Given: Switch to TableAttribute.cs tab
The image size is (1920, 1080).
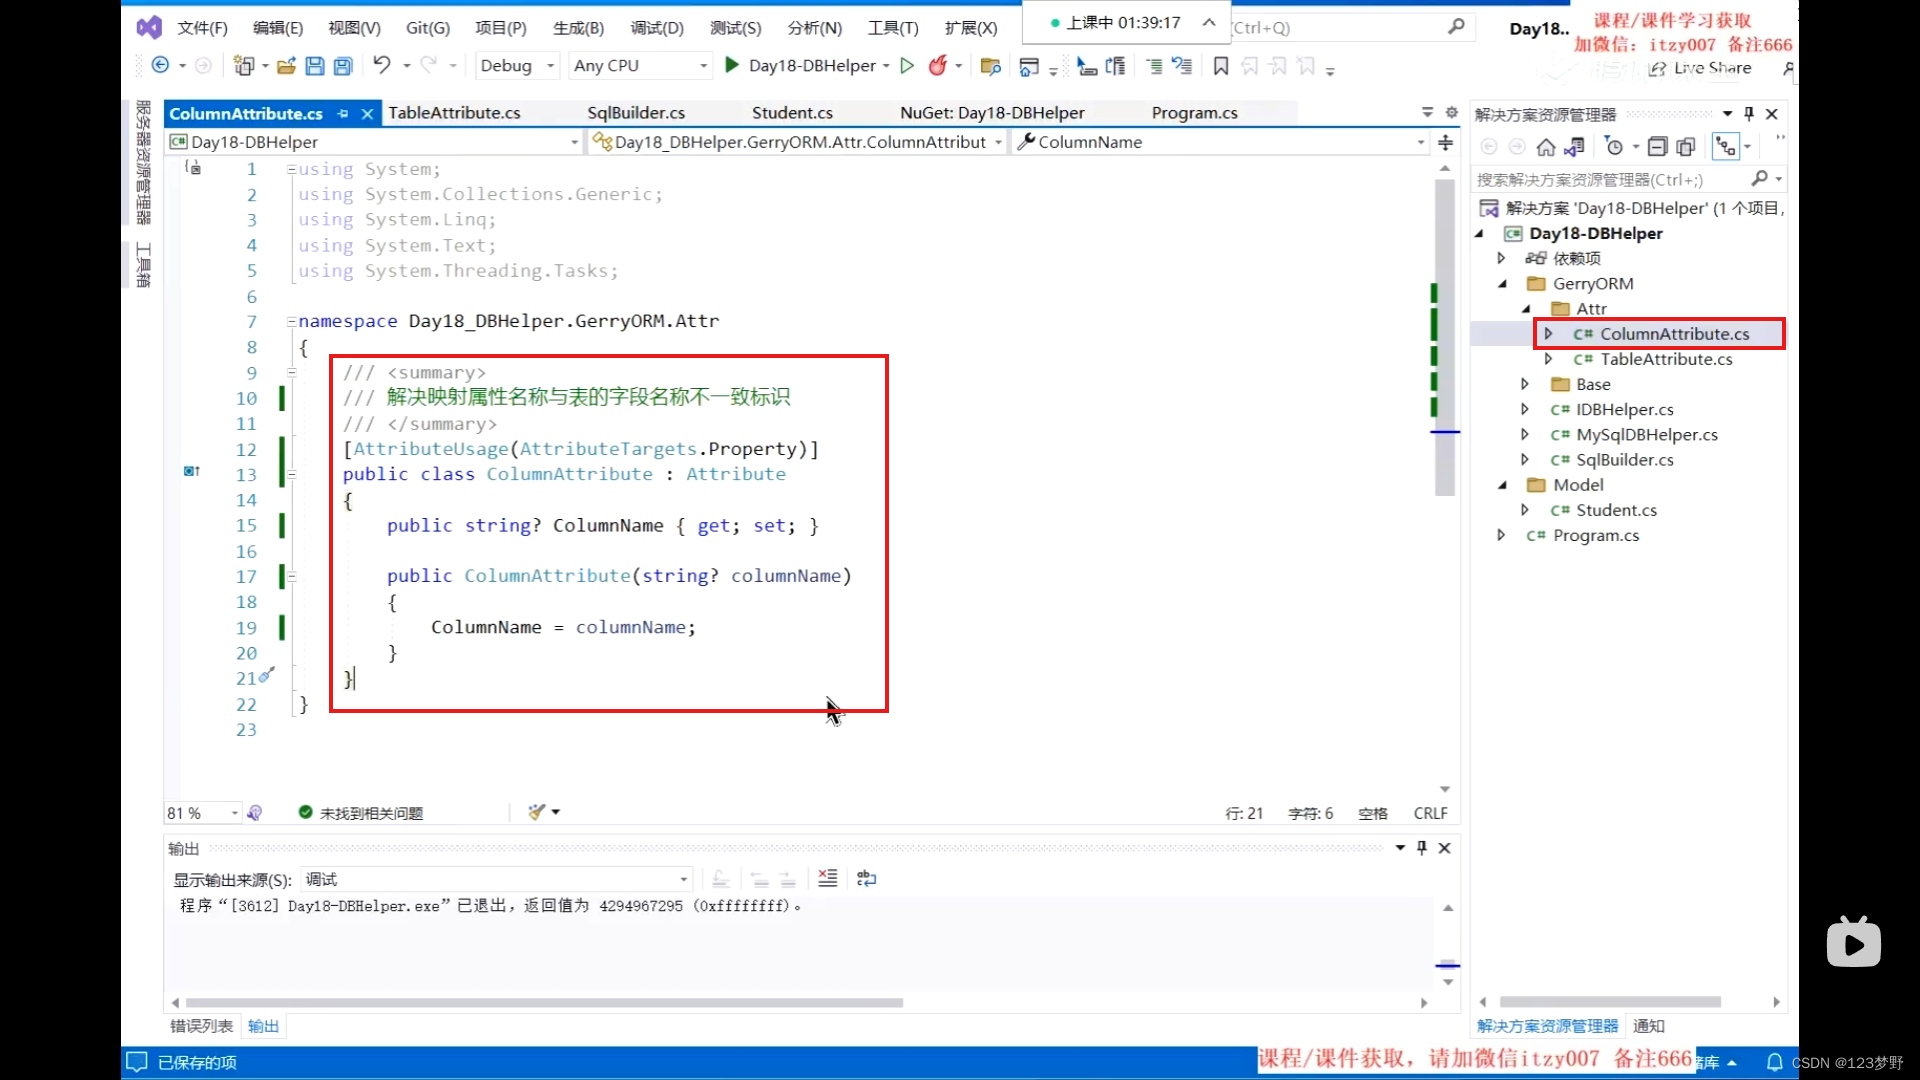Looking at the screenshot, I should pyautogui.click(x=455, y=112).
